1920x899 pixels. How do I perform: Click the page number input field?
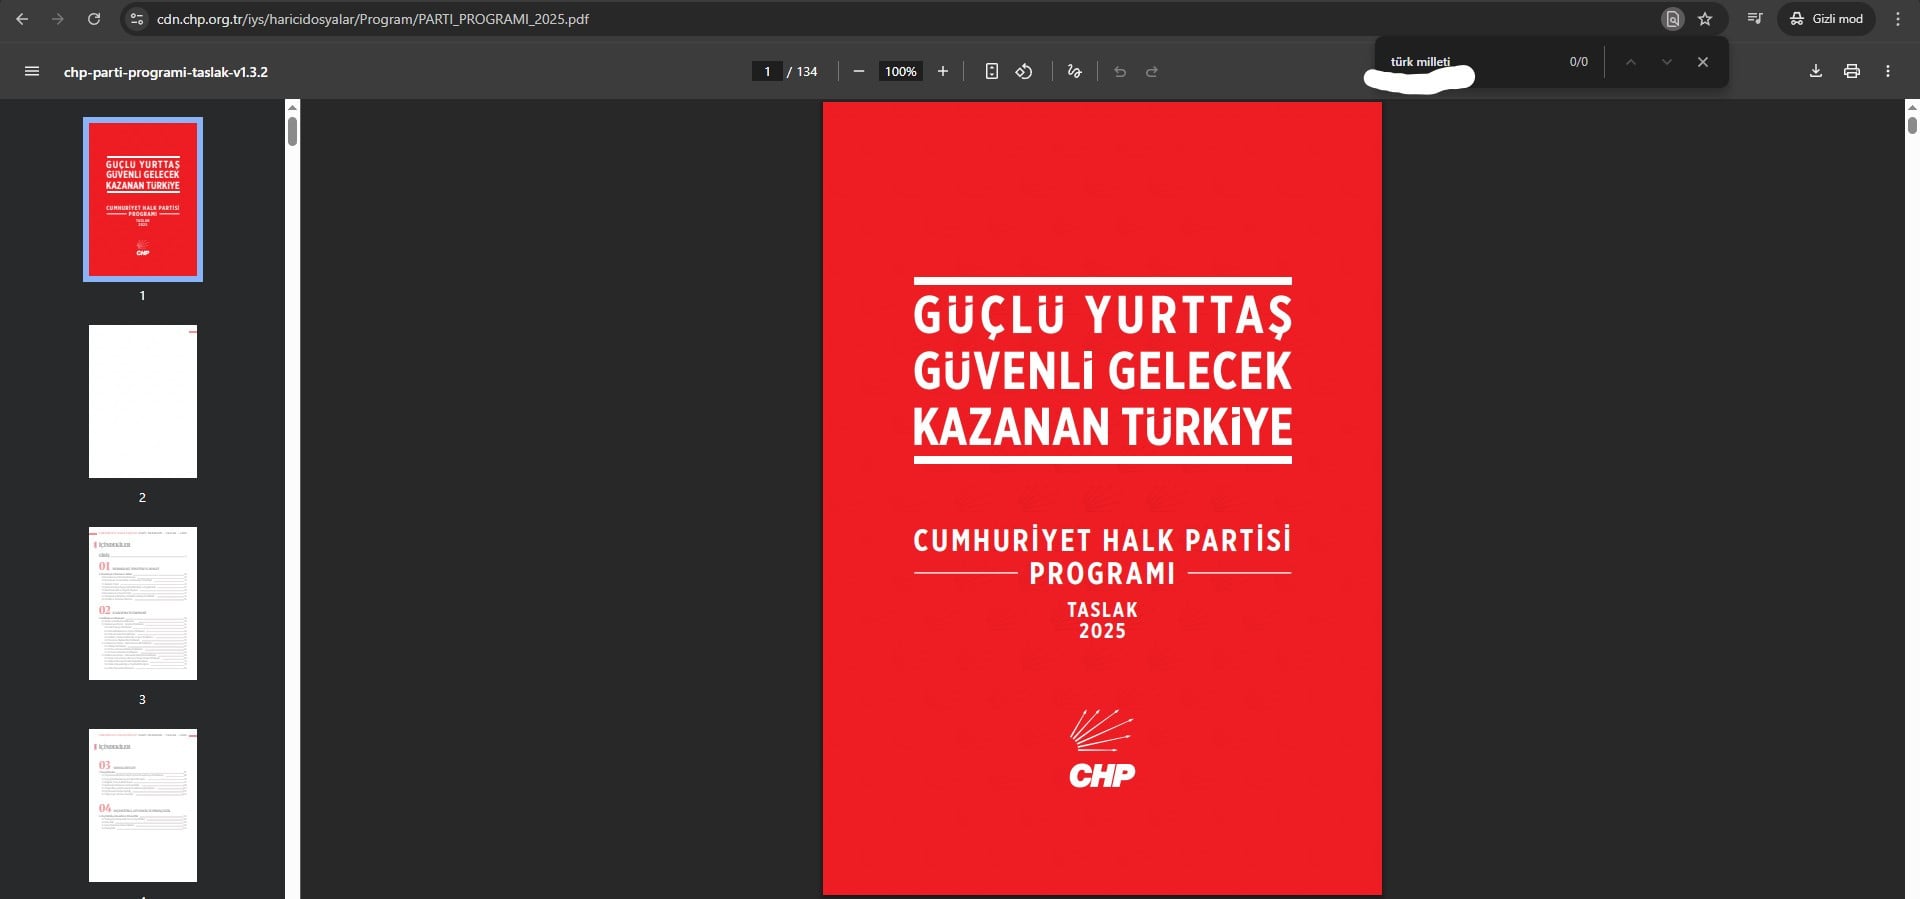[767, 71]
